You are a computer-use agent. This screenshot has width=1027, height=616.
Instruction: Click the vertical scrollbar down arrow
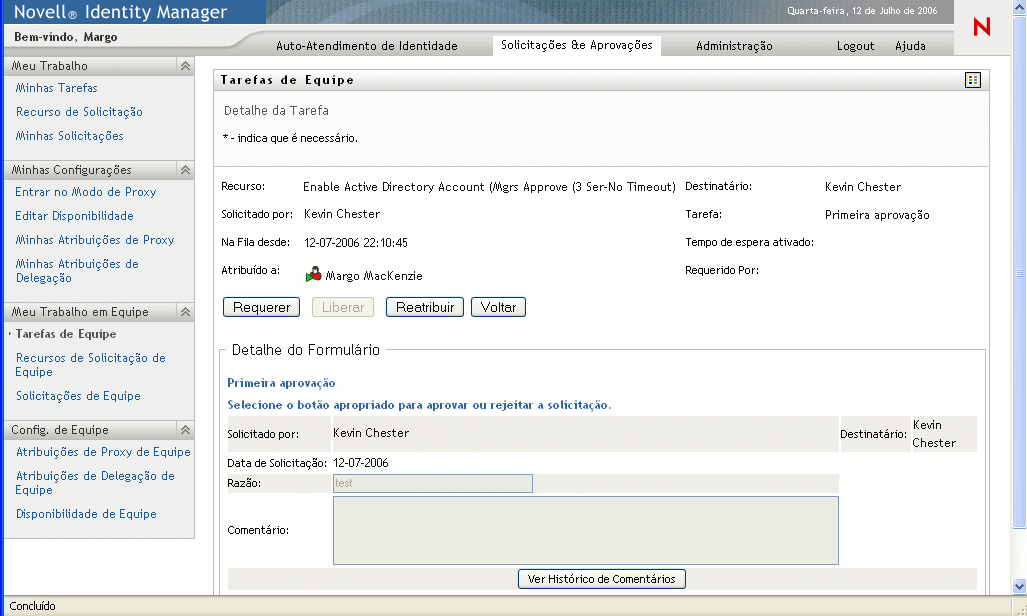tap(1019, 587)
